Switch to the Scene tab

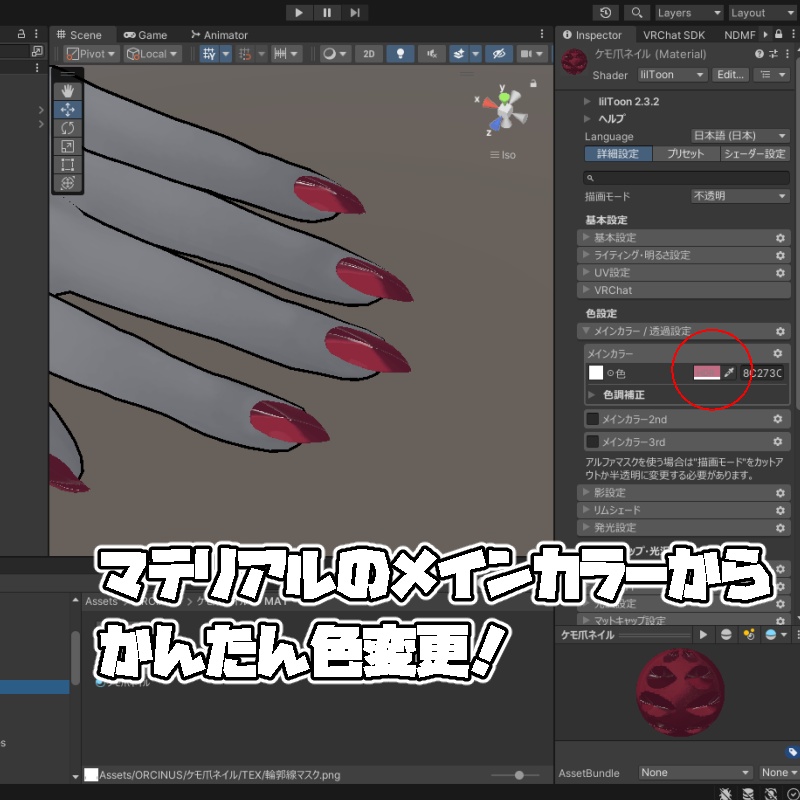80,35
